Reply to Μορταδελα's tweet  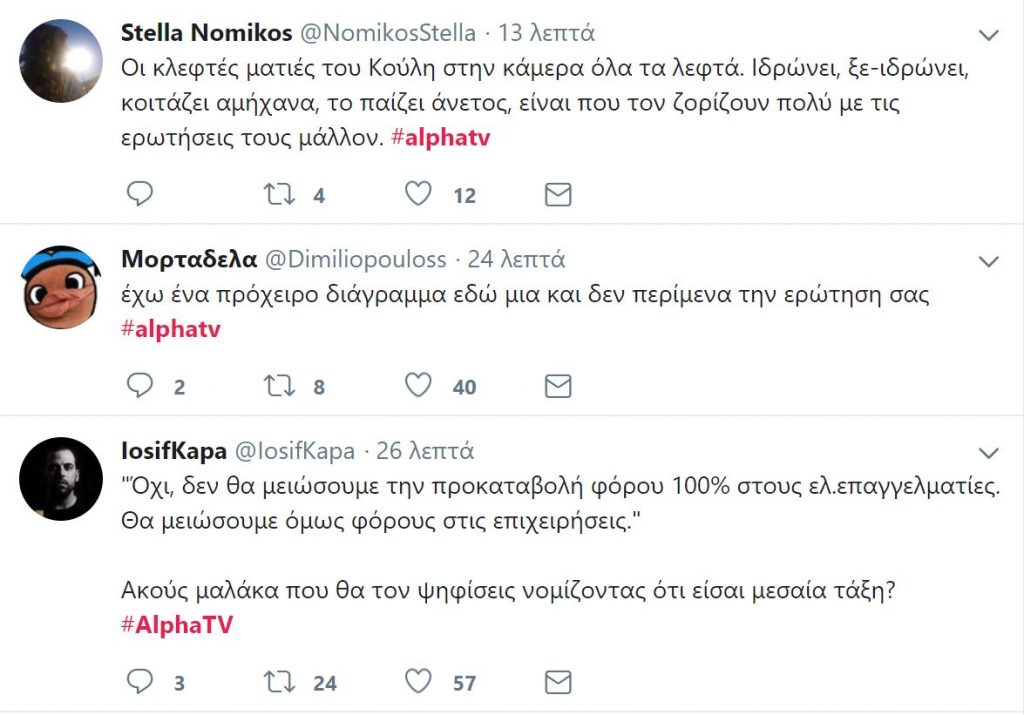[140, 386]
